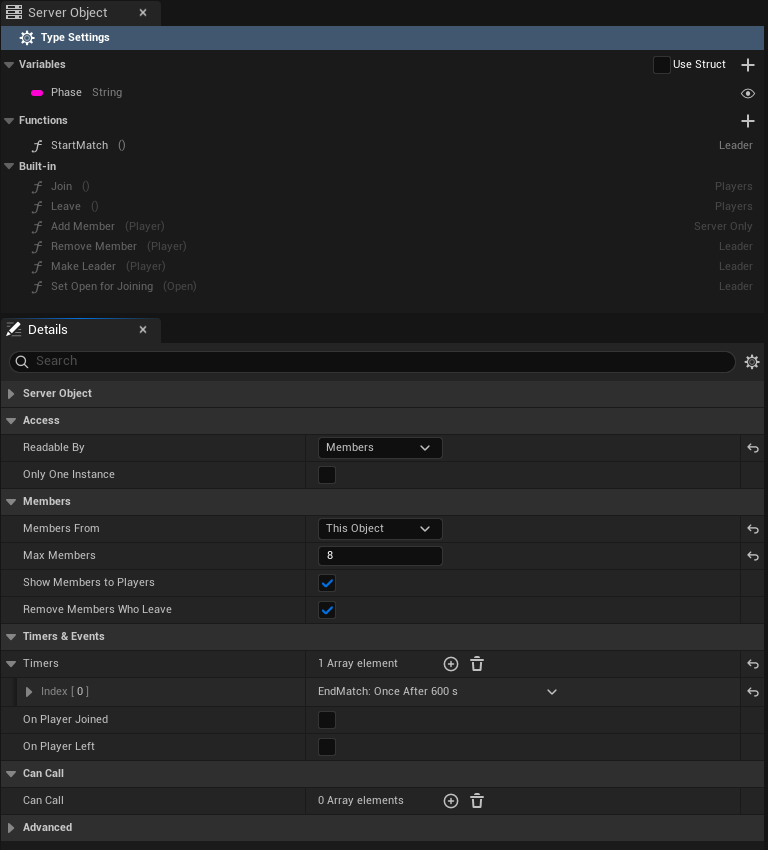The width and height of the screenshot is (768, 850).
Task: Add a new variable with plus icon
Action: [747, 65]
